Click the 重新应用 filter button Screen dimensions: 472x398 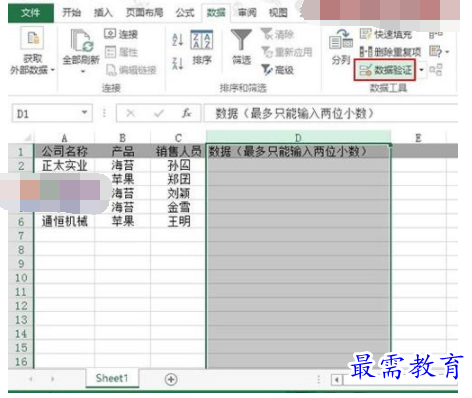pos(287,52)
